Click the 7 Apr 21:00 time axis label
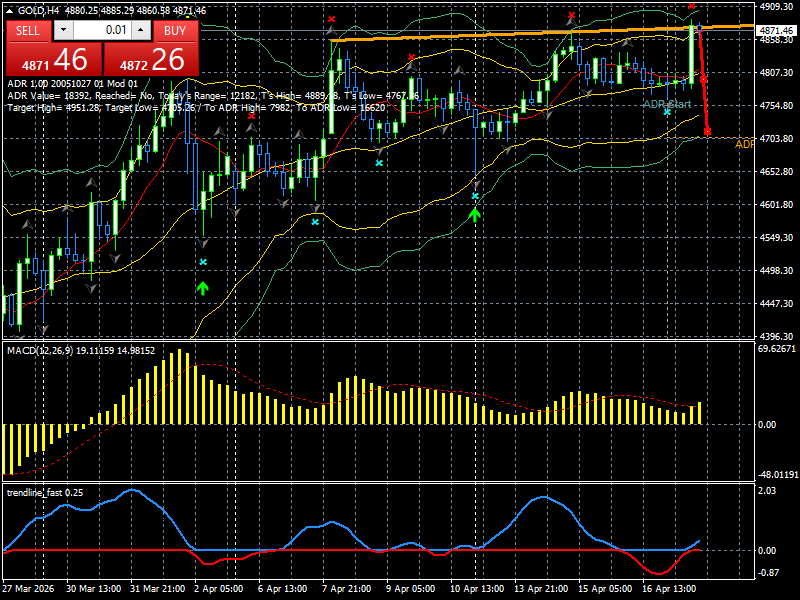The height and width of the screenshot is (600, 800). [x=347, y=588]
